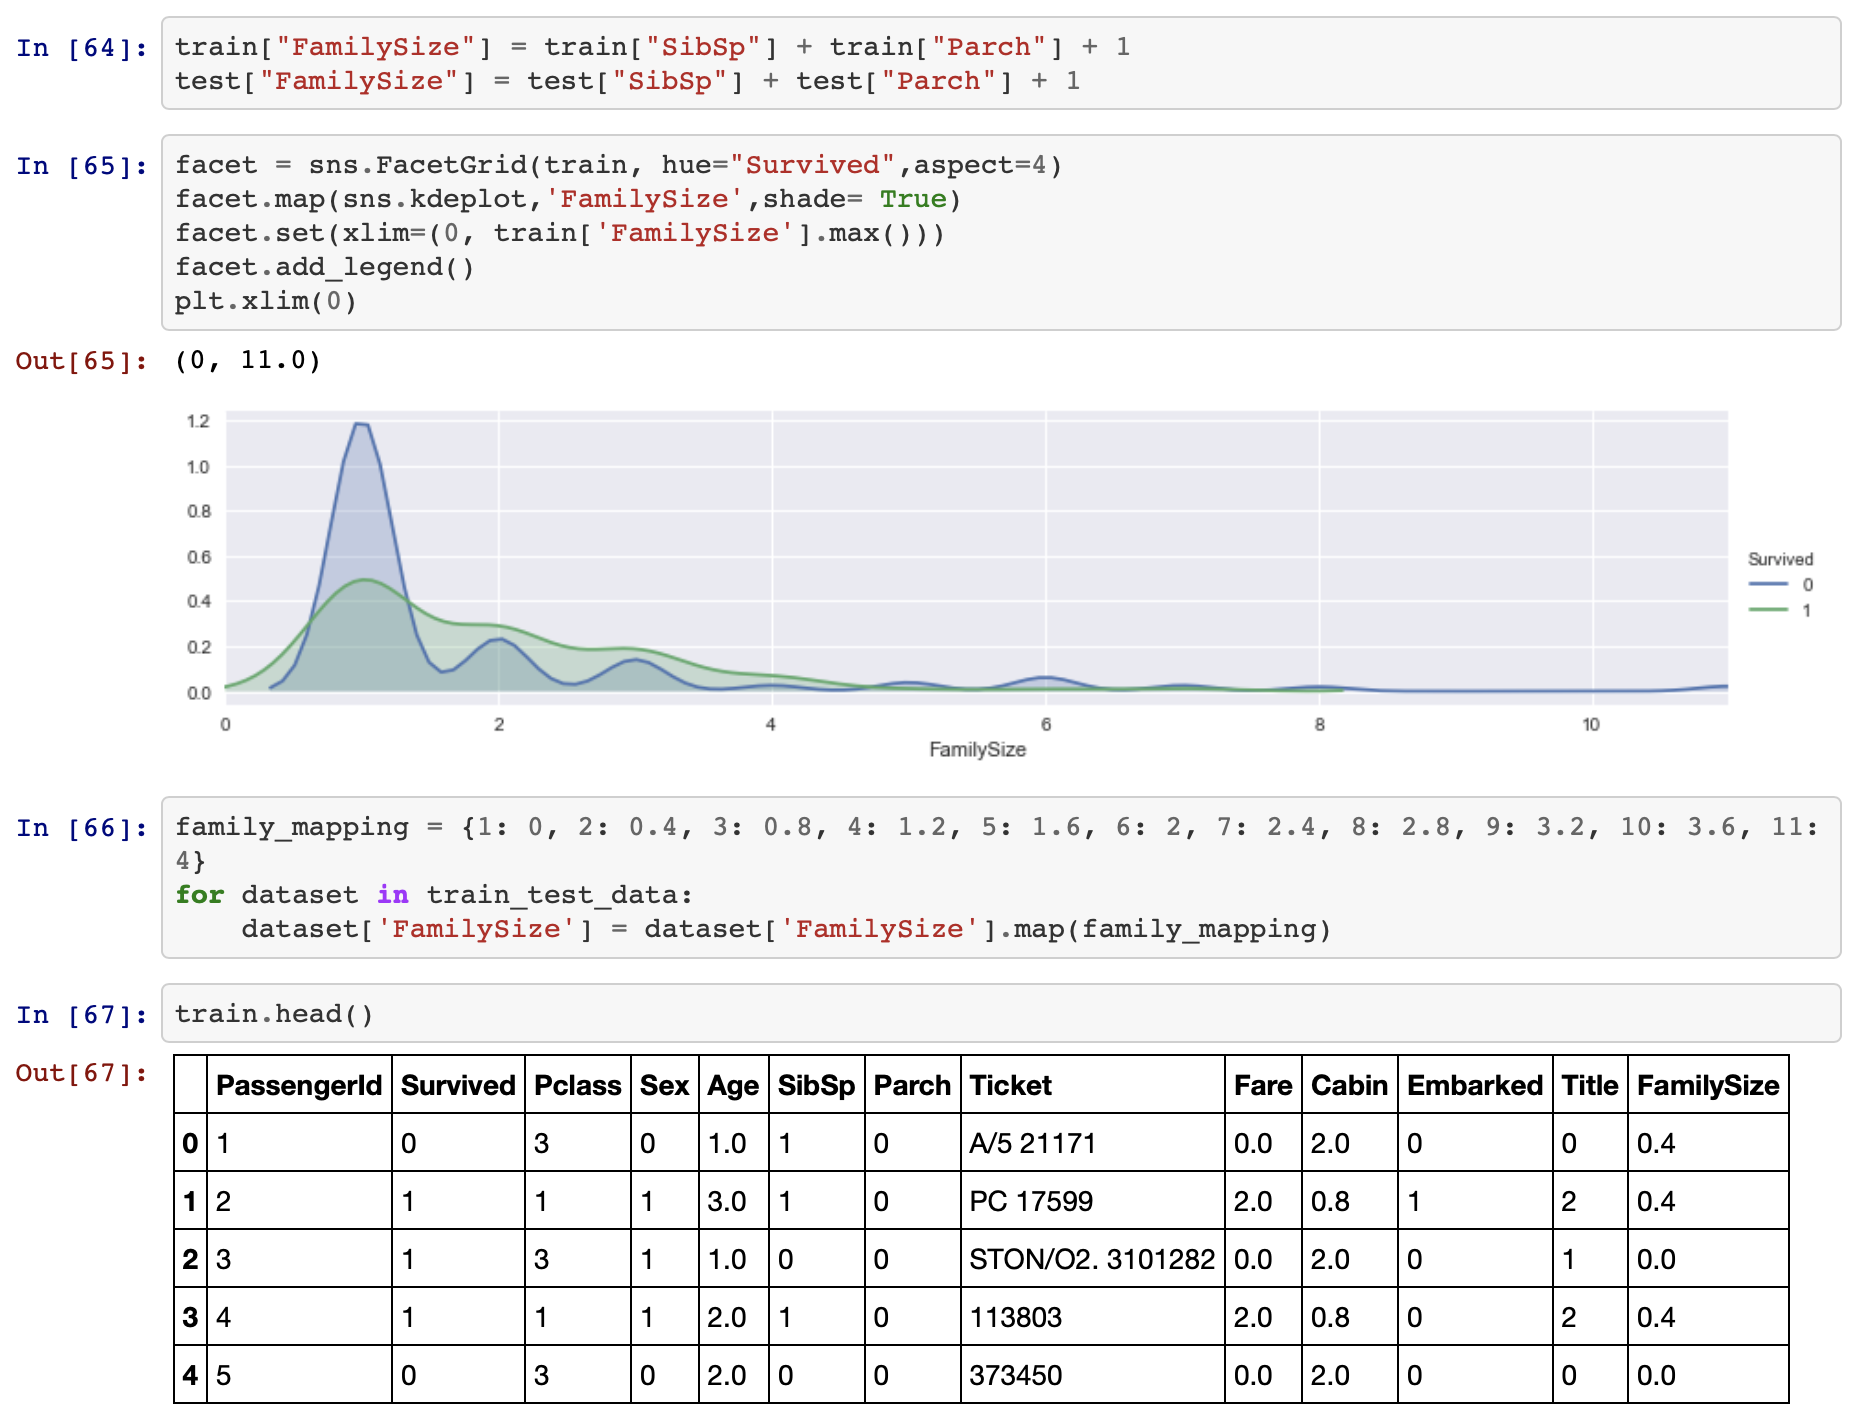Click the PassengerId column header
This screenshot has height=1420, width=1870.
299,1085
